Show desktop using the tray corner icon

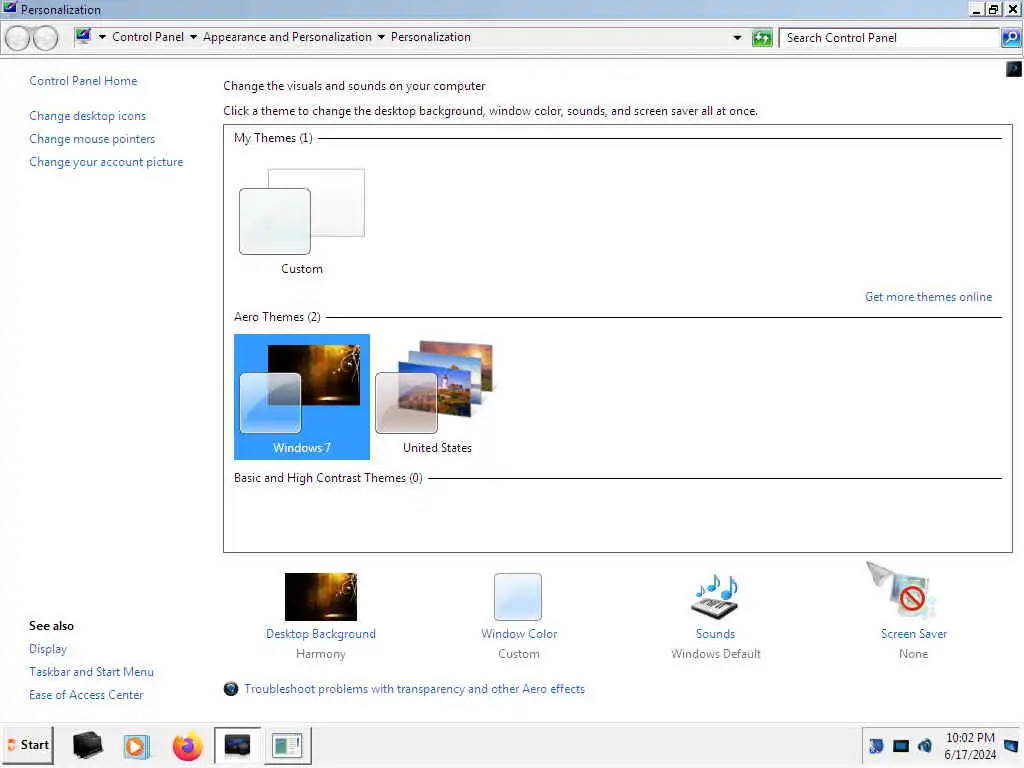pos(1011,745)
